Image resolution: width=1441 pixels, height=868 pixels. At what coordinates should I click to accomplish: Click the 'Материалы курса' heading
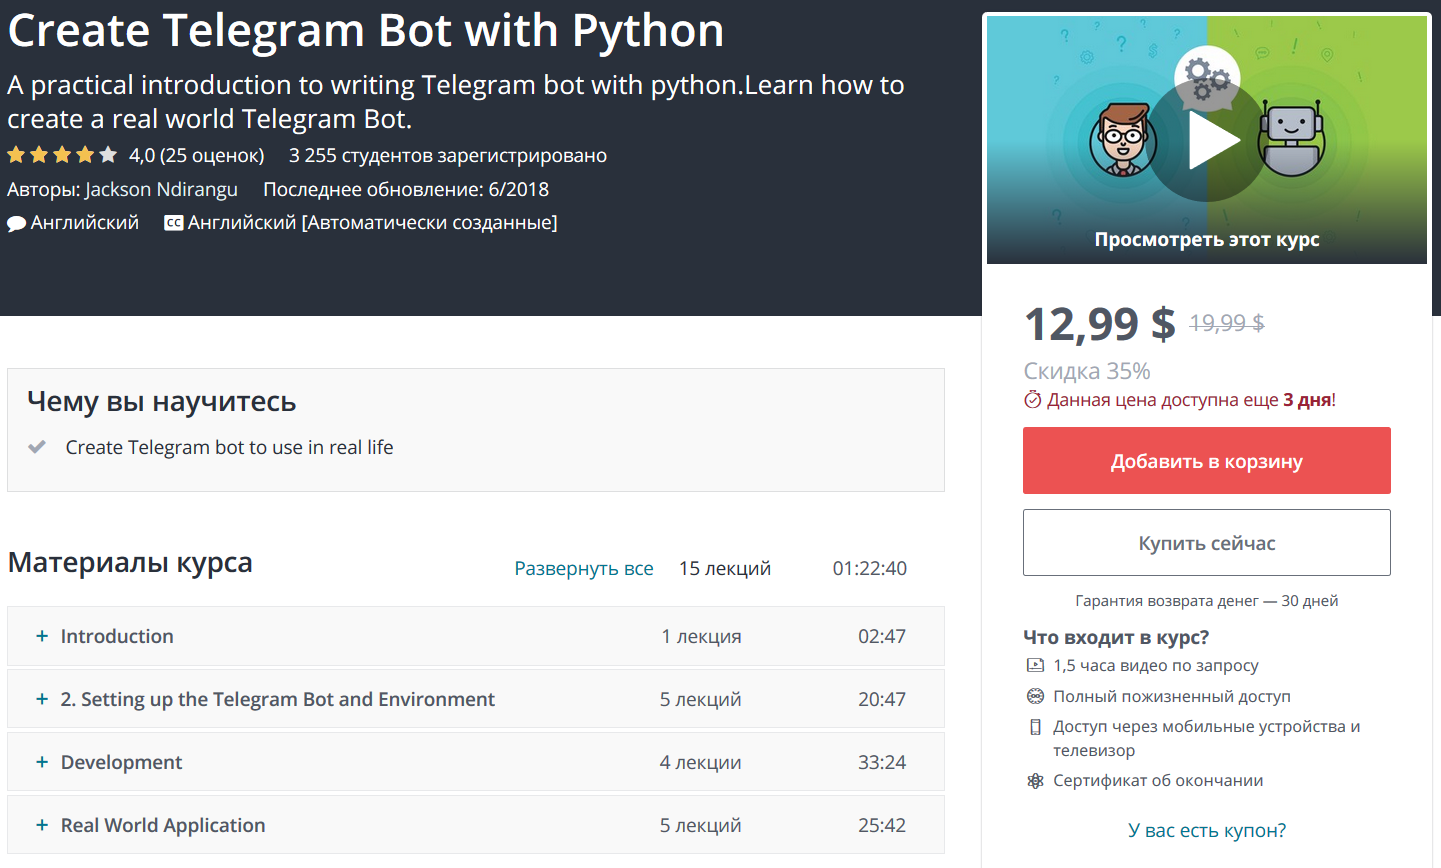click(130, 563)
